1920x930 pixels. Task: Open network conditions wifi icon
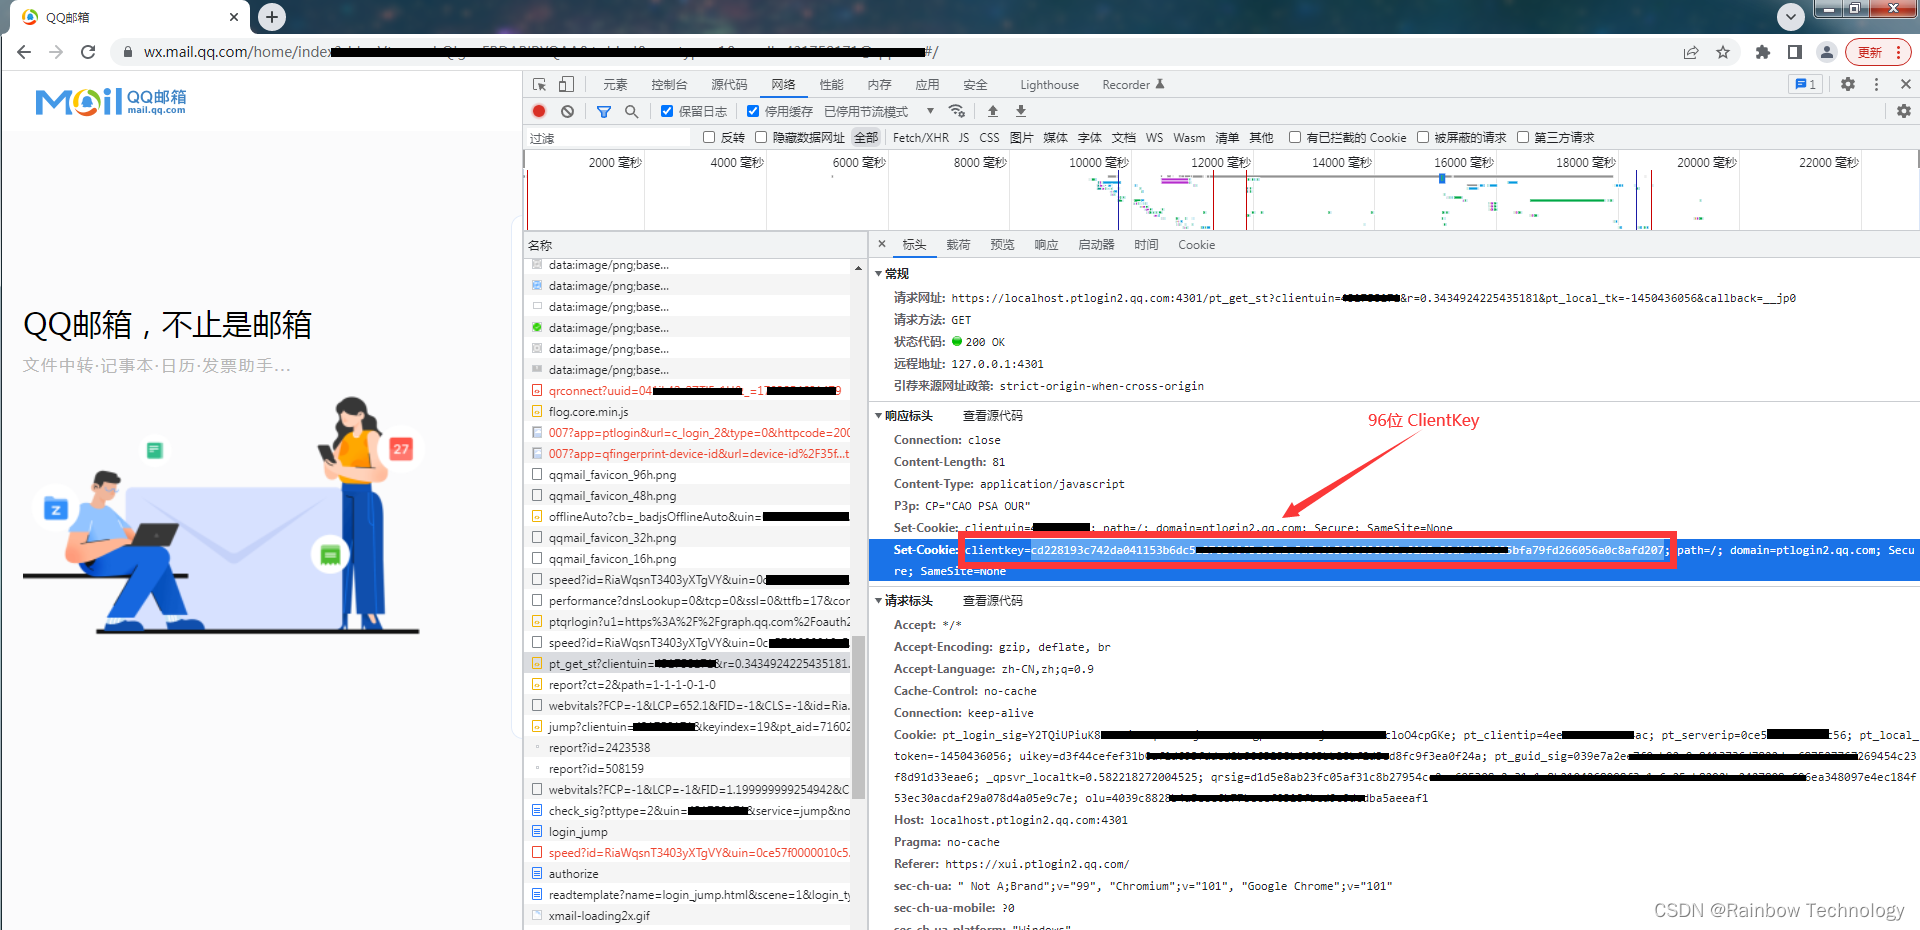pyautogui.click(x=957, y=111)
